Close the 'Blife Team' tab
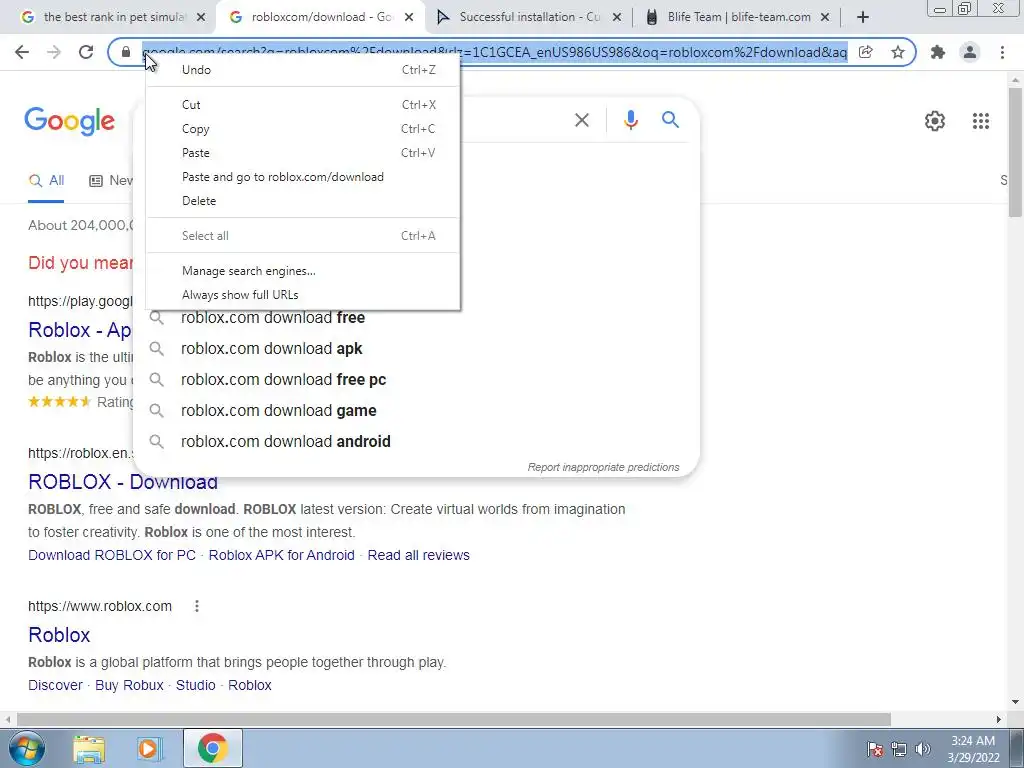This screenshot has width=1024, height=768. 825,17
